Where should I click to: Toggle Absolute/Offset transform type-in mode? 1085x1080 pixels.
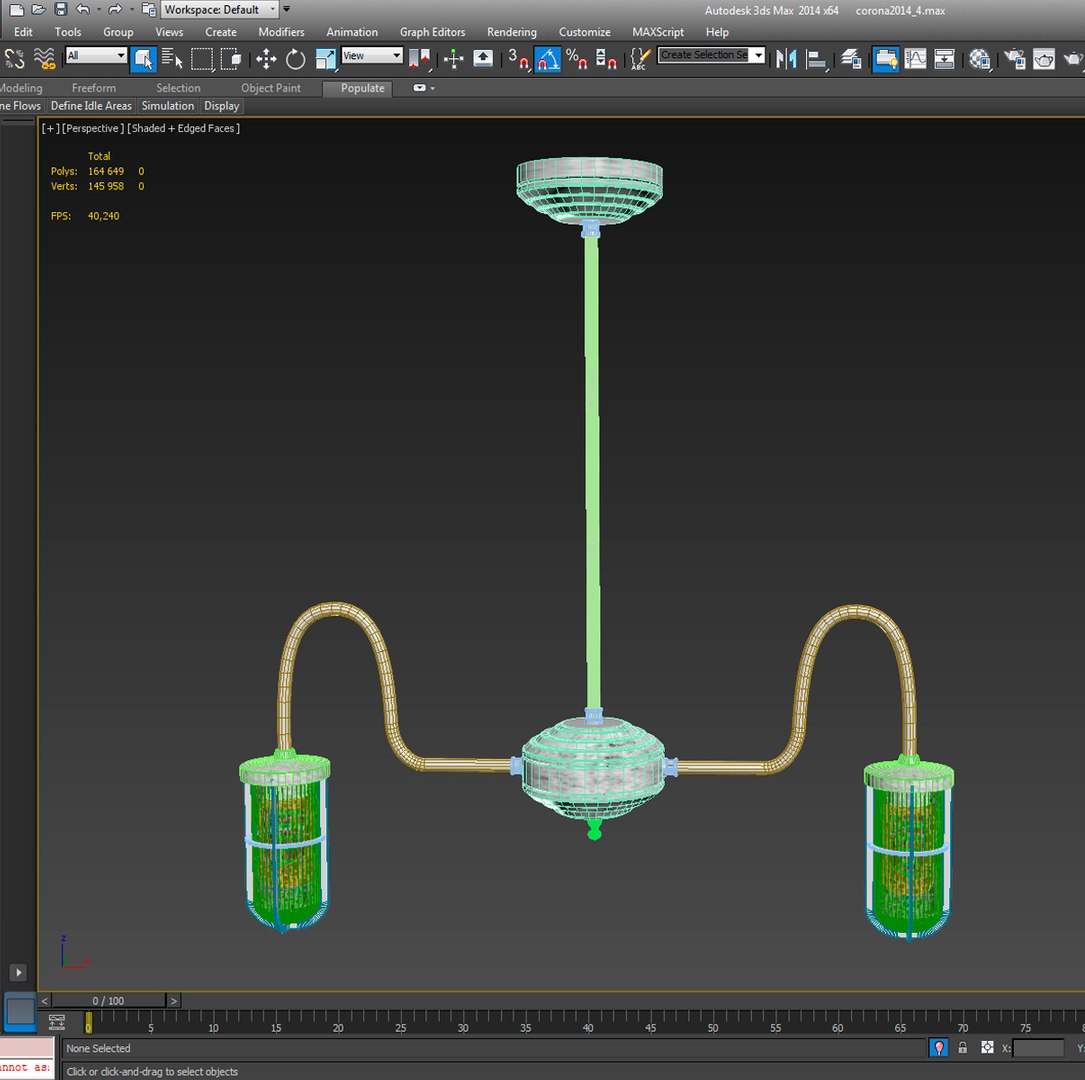tap(987, 1047)
